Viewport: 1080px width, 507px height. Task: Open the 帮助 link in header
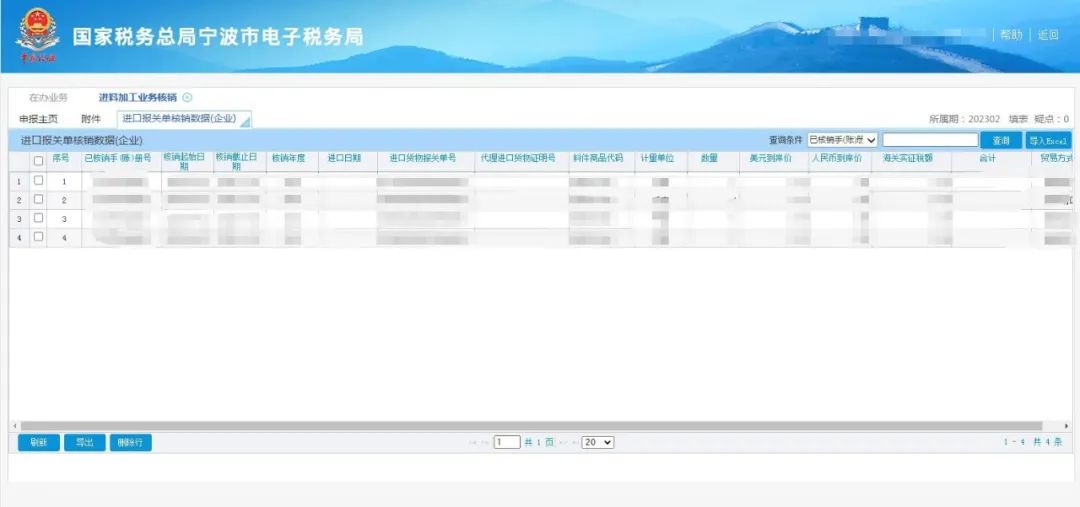point(1011,34)
